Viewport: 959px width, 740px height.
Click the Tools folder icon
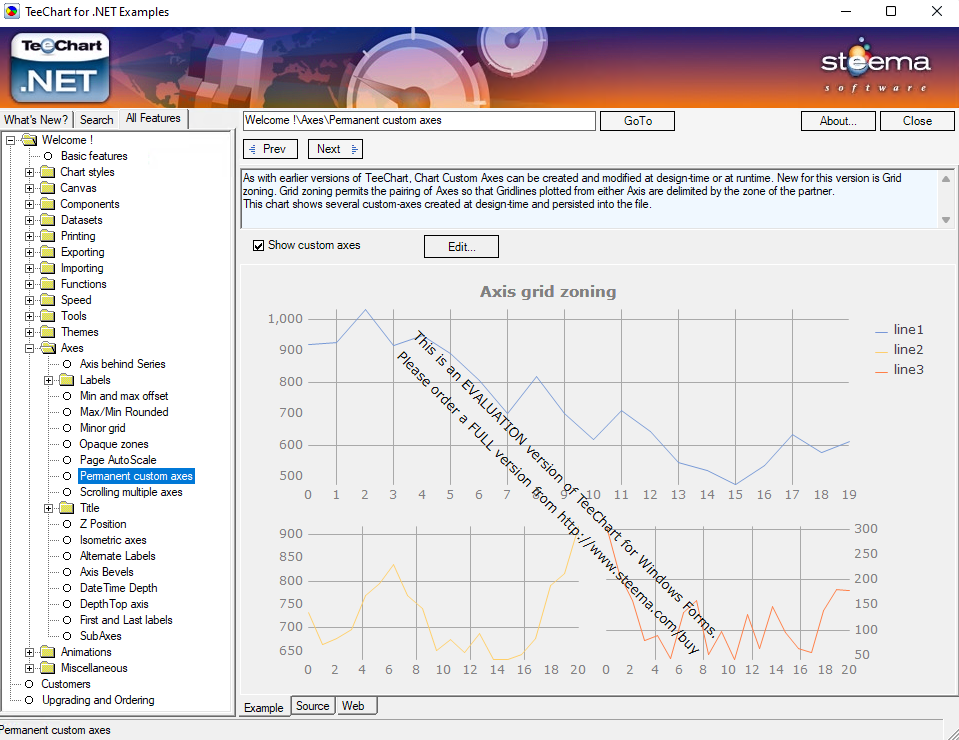coord(48,316)
